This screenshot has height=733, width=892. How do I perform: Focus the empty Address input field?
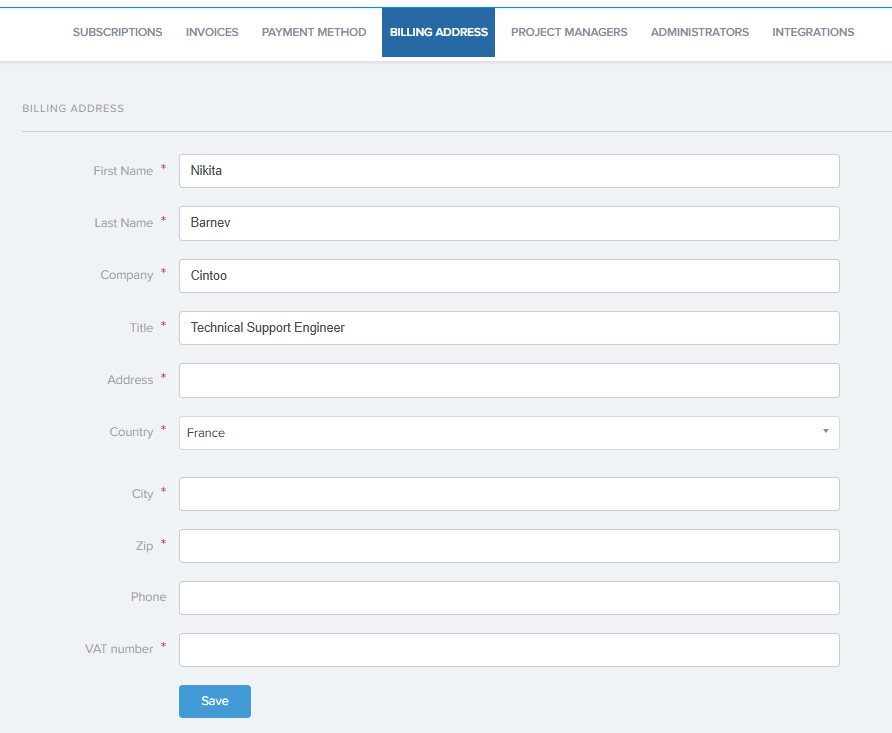[509, 380]
